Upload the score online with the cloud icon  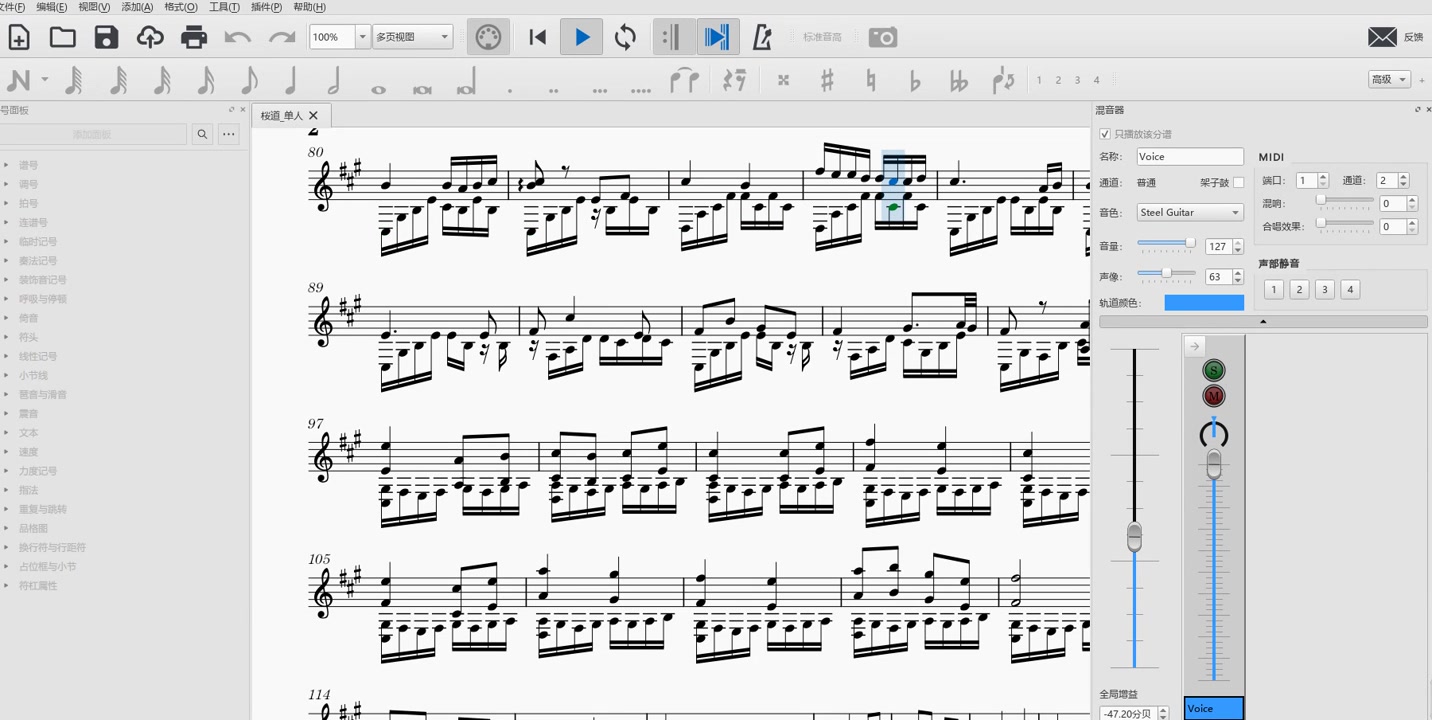150,38
